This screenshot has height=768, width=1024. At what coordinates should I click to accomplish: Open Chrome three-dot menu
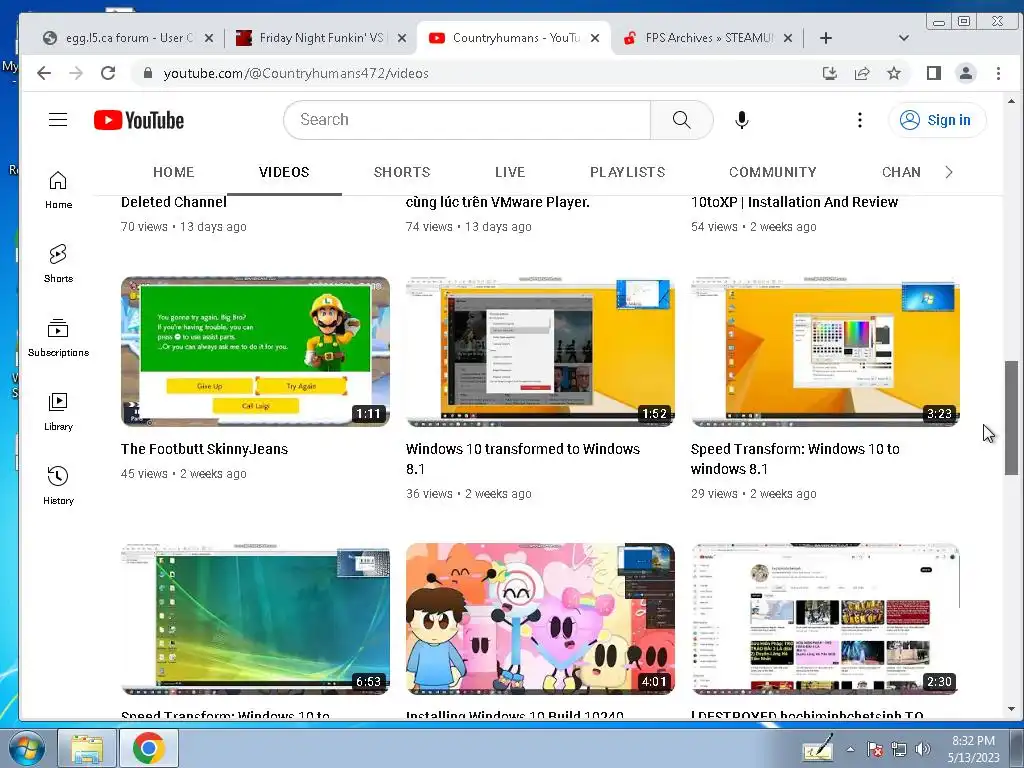tap(998, 73)
